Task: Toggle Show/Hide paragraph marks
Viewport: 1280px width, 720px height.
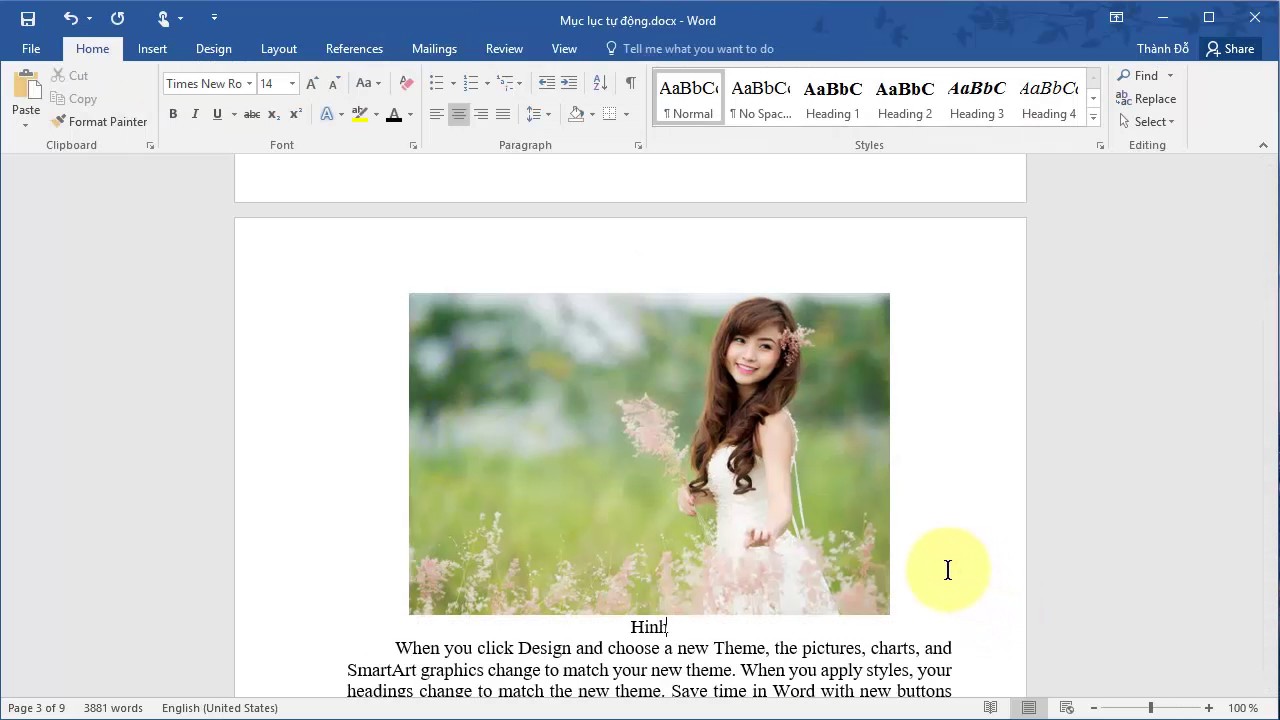Action: click(x=630, y=83)
